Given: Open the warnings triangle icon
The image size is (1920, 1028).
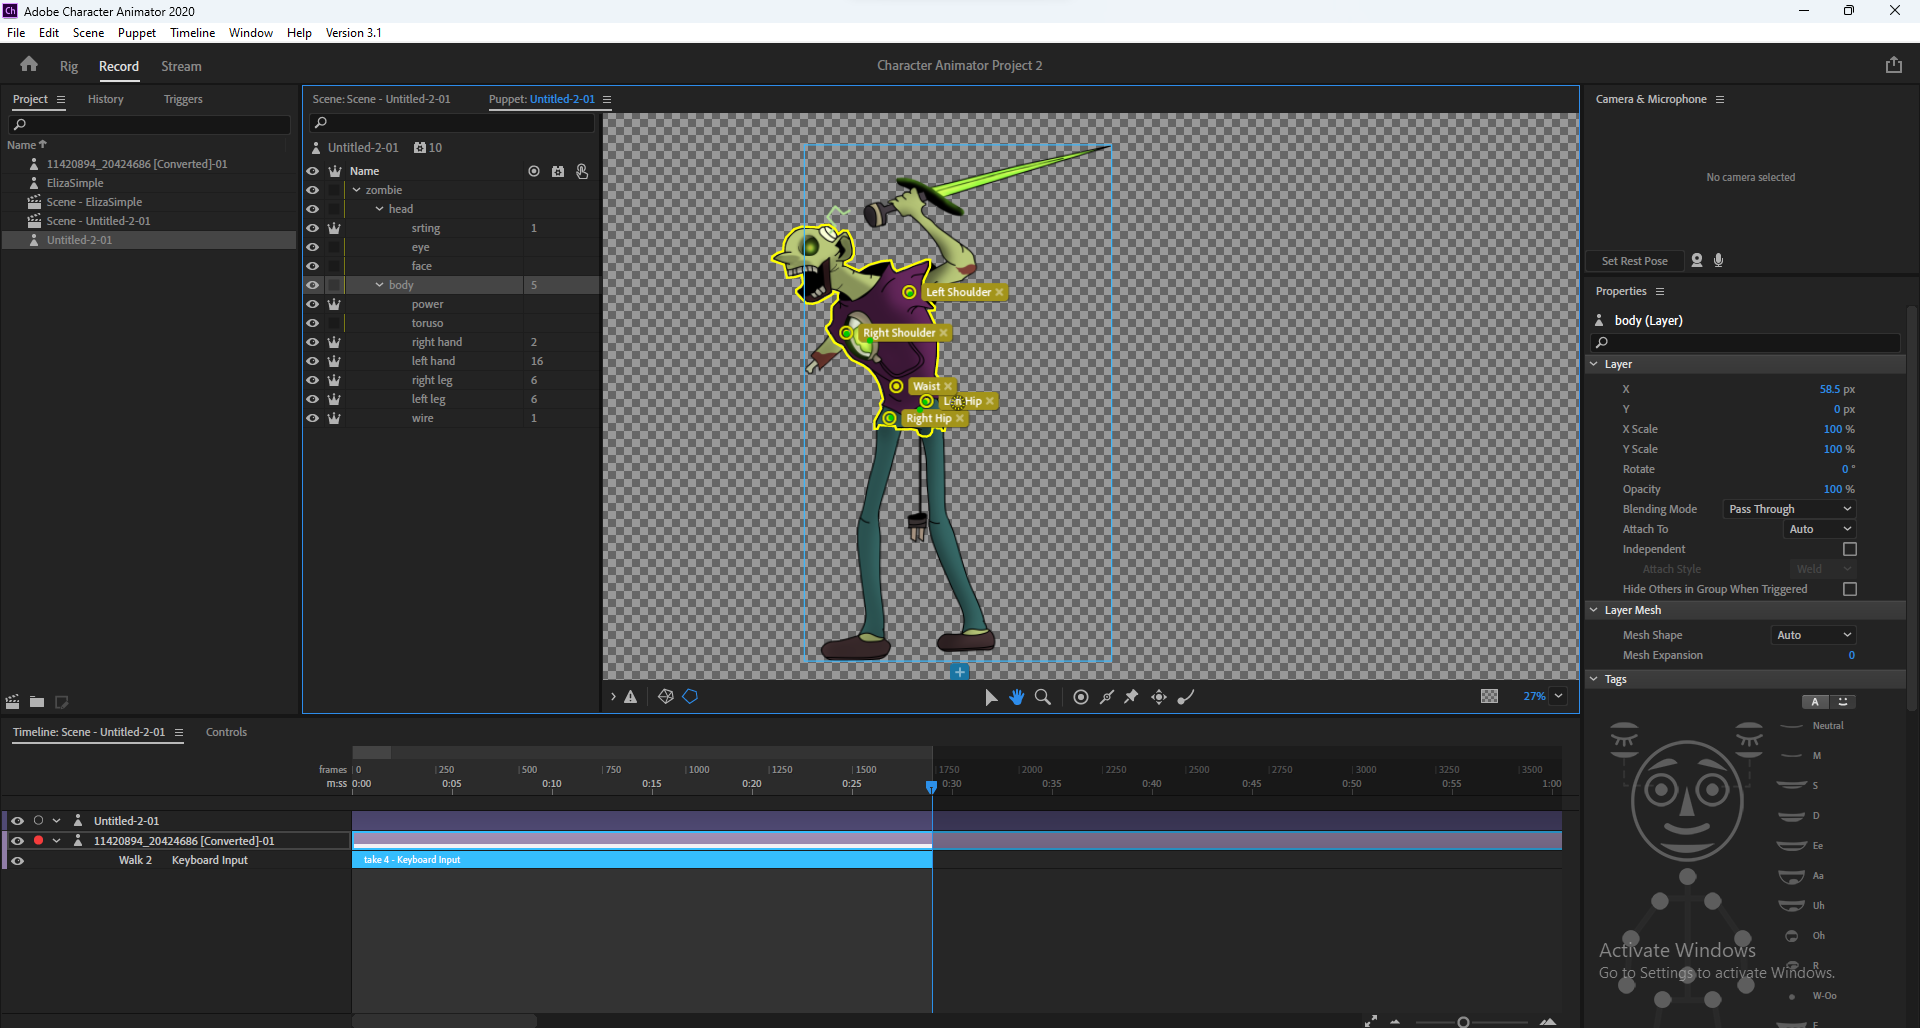Looking at the screenshot, I should (x=631, y=697).
